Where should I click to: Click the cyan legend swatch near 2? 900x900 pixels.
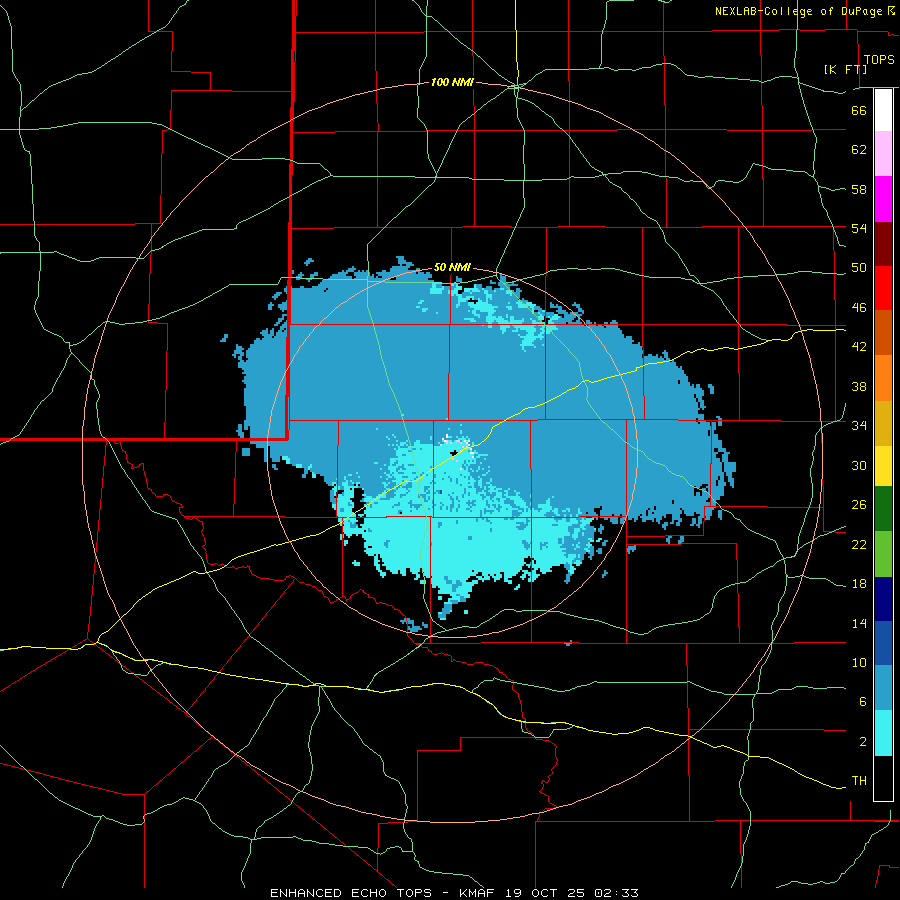point(883,733)
